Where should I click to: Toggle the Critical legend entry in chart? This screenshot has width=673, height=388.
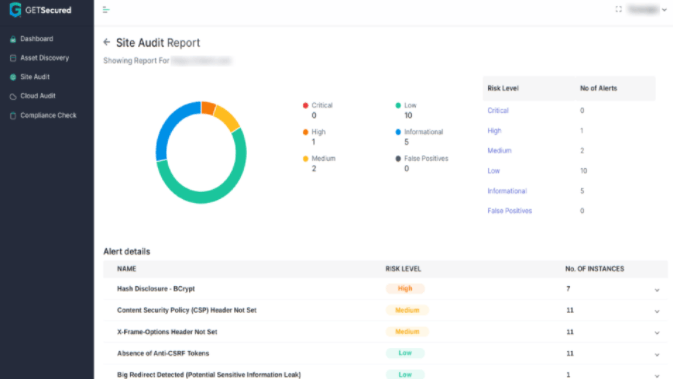pyautogui.click(x=318, y=105)
